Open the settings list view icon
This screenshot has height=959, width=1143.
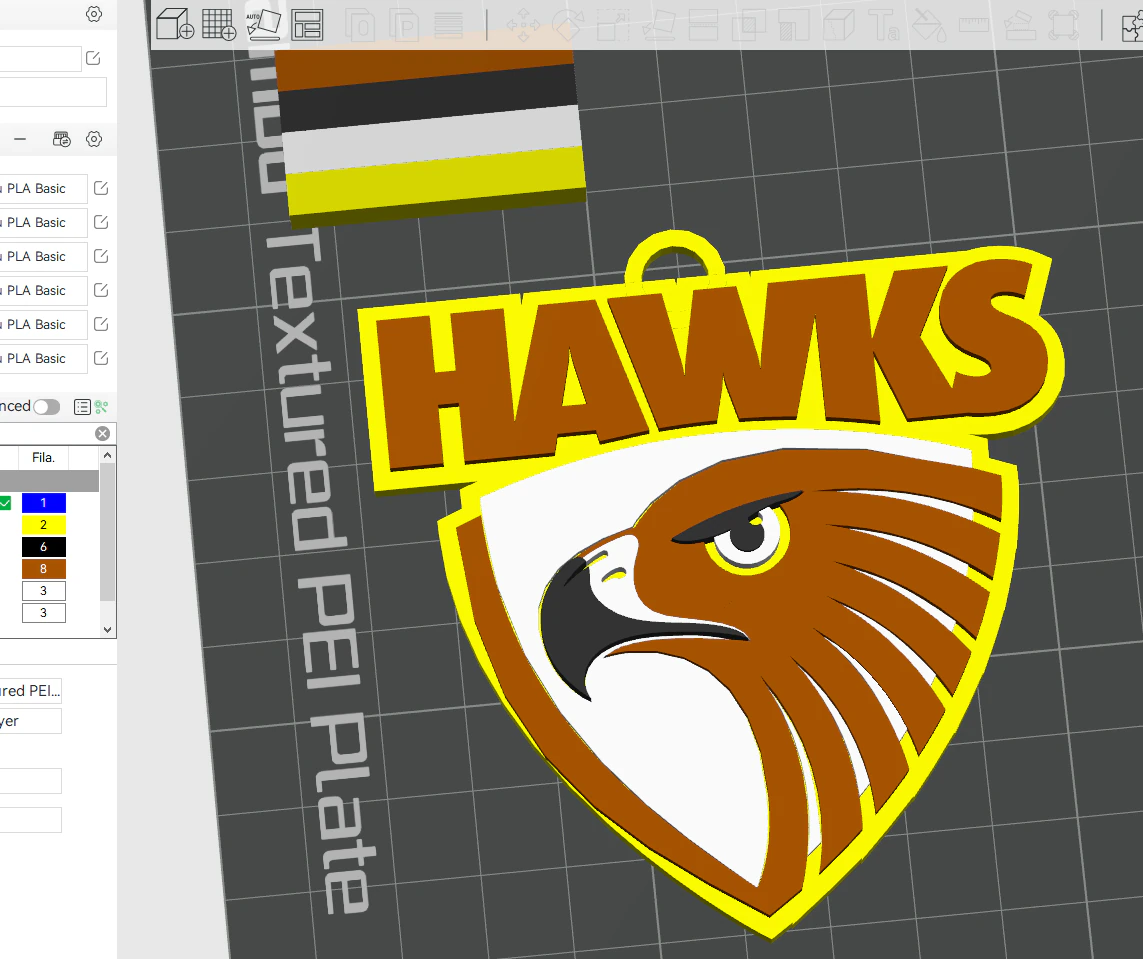click(82, 407)
